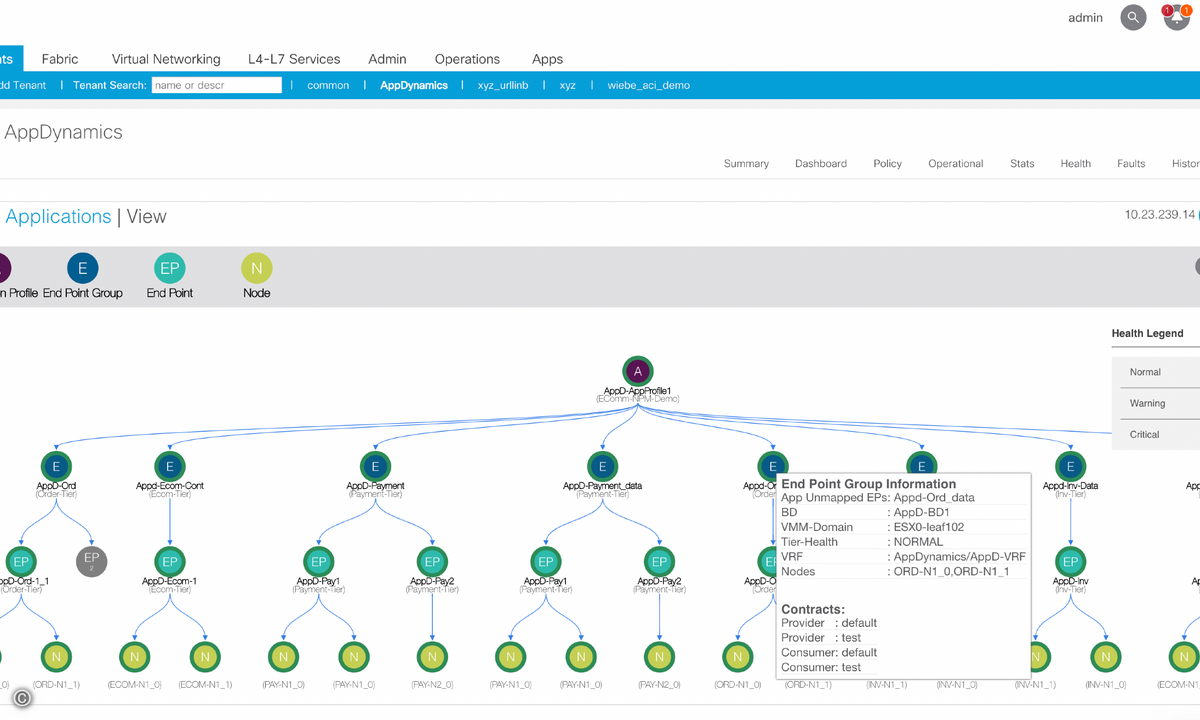Select the AppD-Payment_data endpoint group node

602,466
